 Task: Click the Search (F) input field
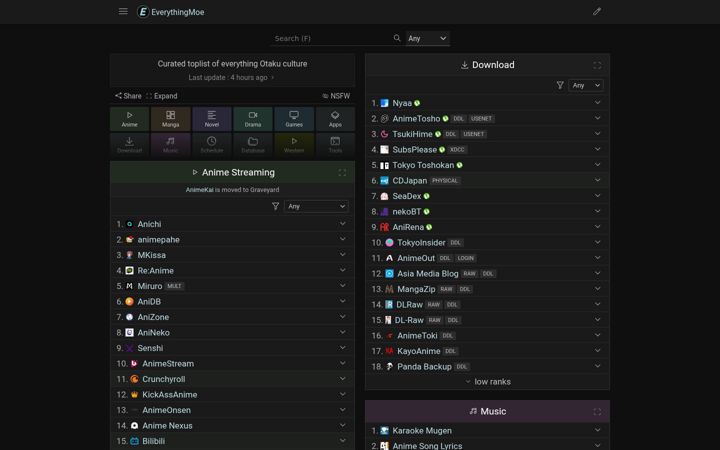coord(332,38)
